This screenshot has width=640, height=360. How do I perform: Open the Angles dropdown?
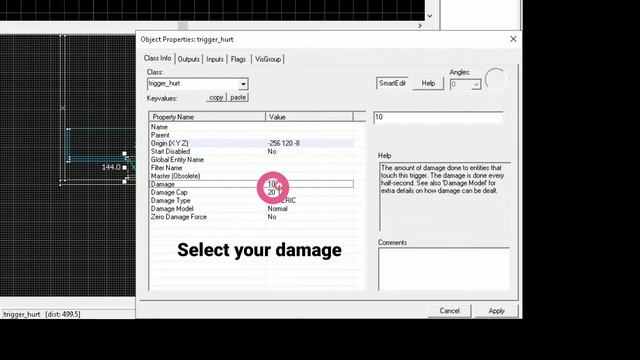(x=476, y=84)
